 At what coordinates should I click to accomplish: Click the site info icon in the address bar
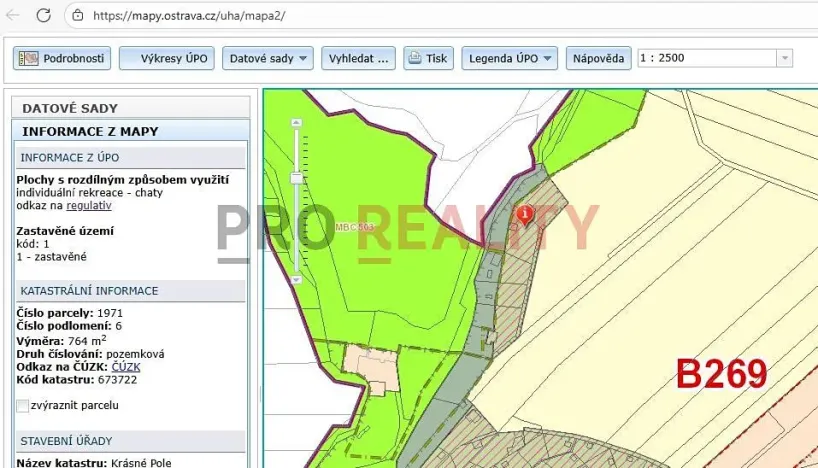click(78, 15)
